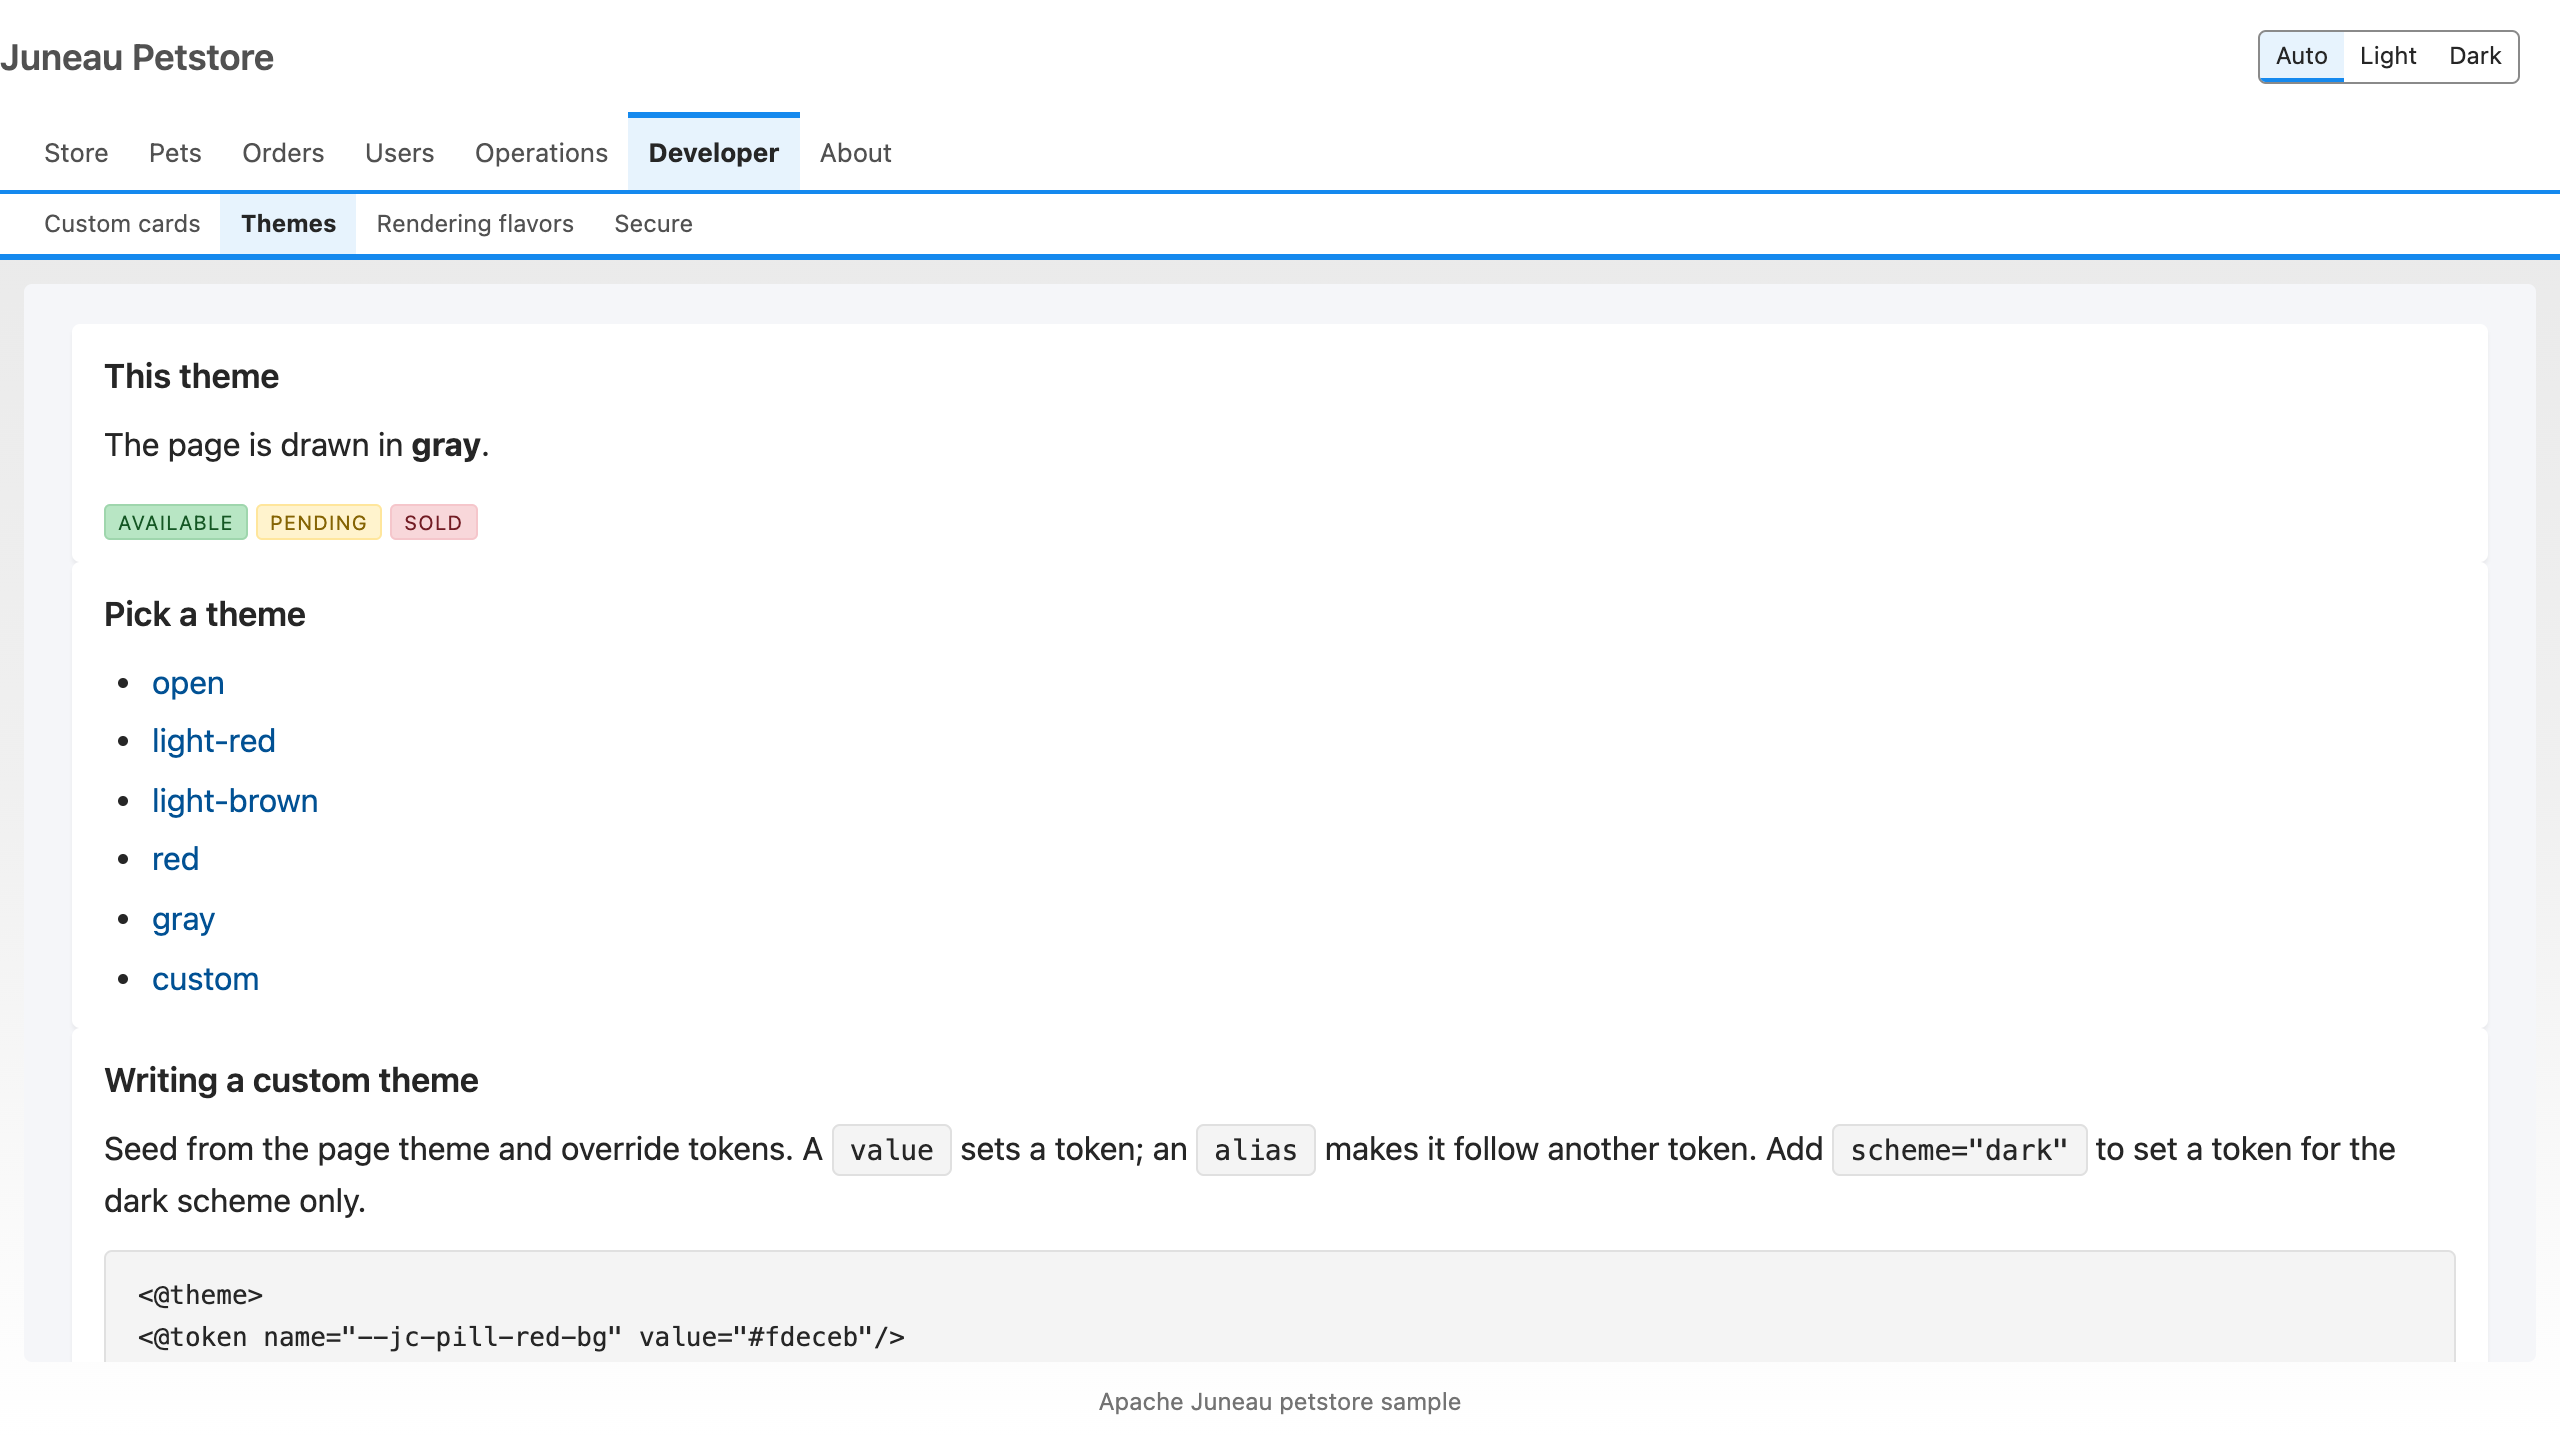Select the Developer tab
2560x1440 pixels.
[714, 153]
